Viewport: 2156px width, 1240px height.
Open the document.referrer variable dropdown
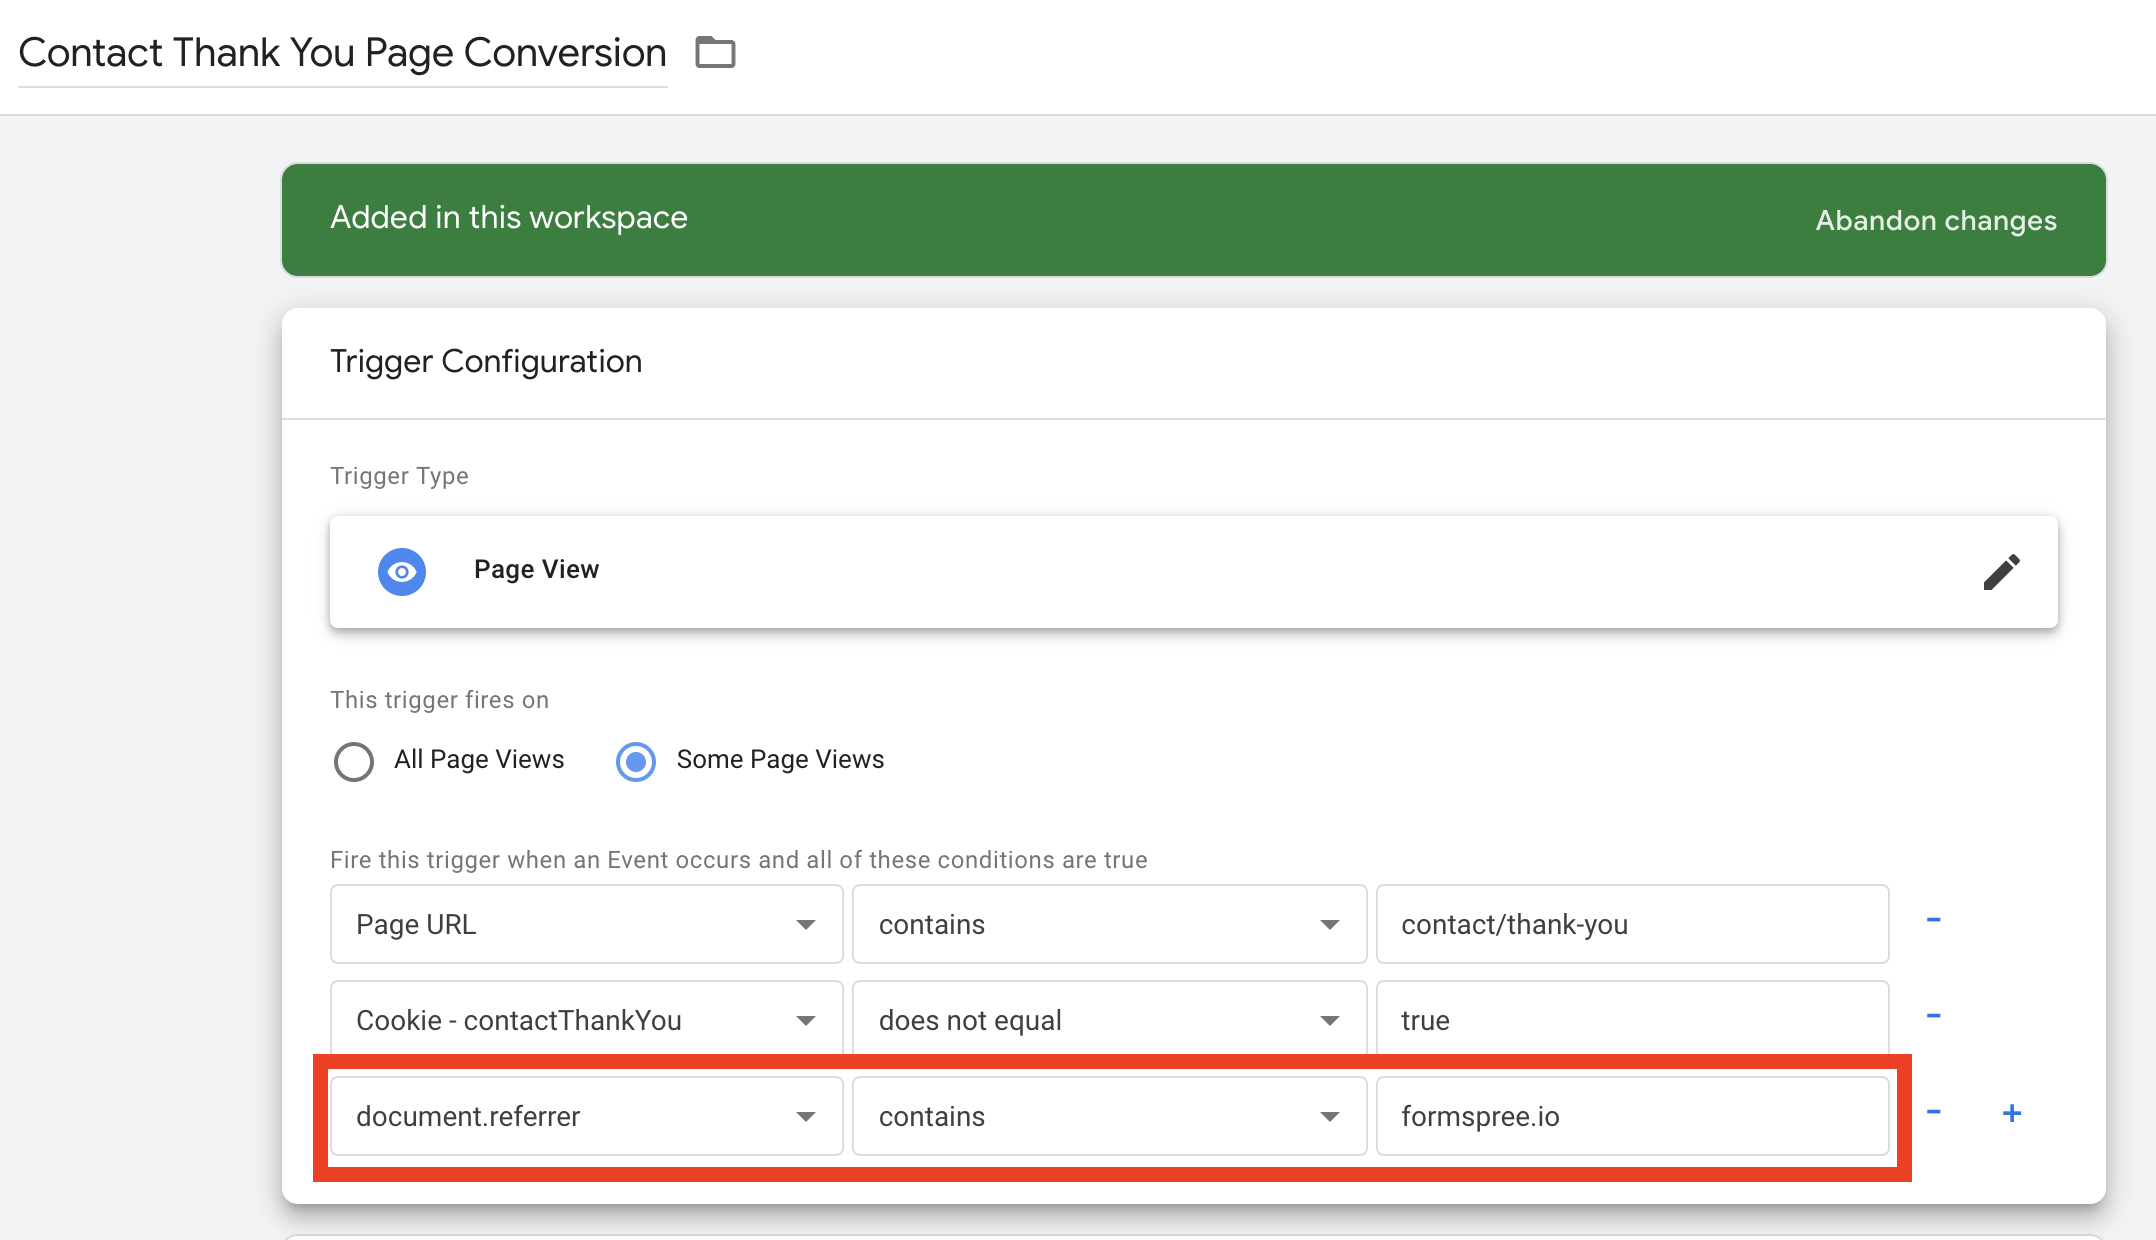[586, 1116]
